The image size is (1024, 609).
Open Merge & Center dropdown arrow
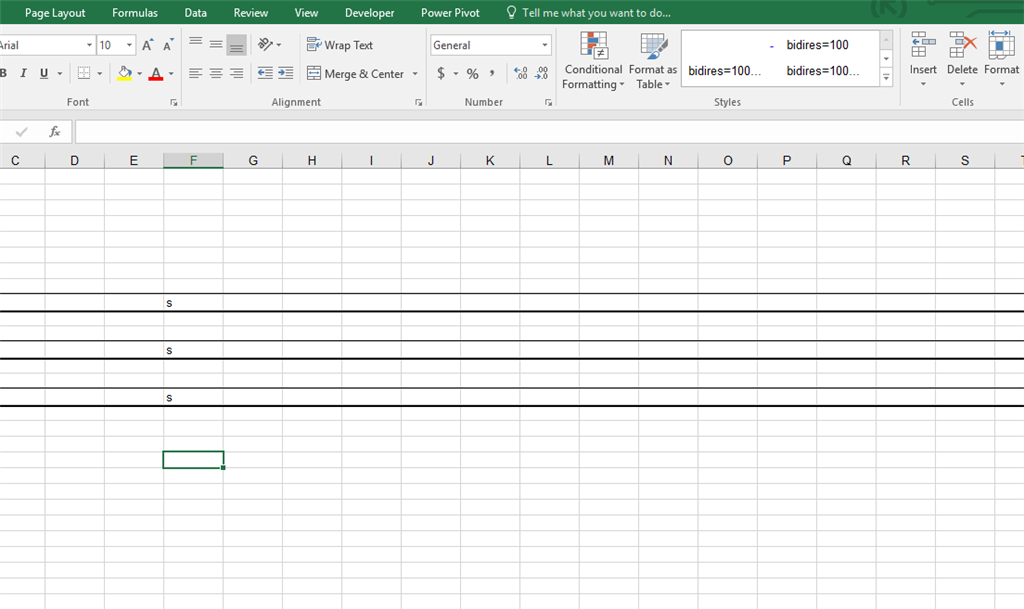(x=415, y=74)
